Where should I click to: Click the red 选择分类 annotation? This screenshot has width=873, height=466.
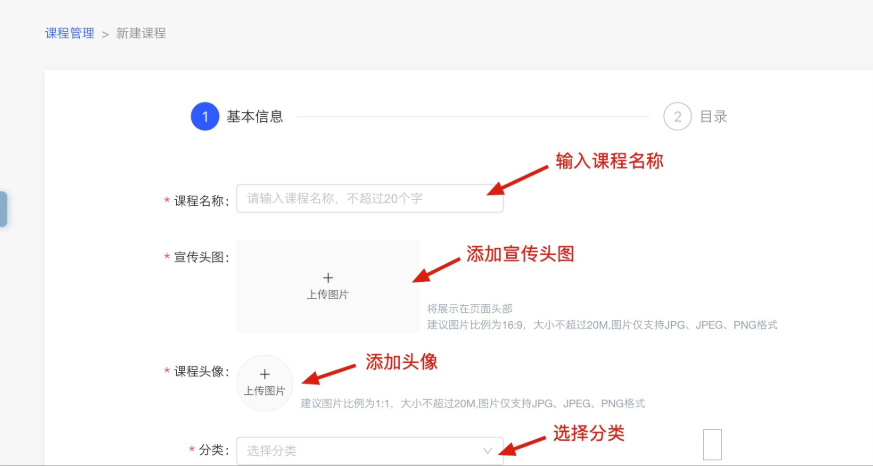589,434
